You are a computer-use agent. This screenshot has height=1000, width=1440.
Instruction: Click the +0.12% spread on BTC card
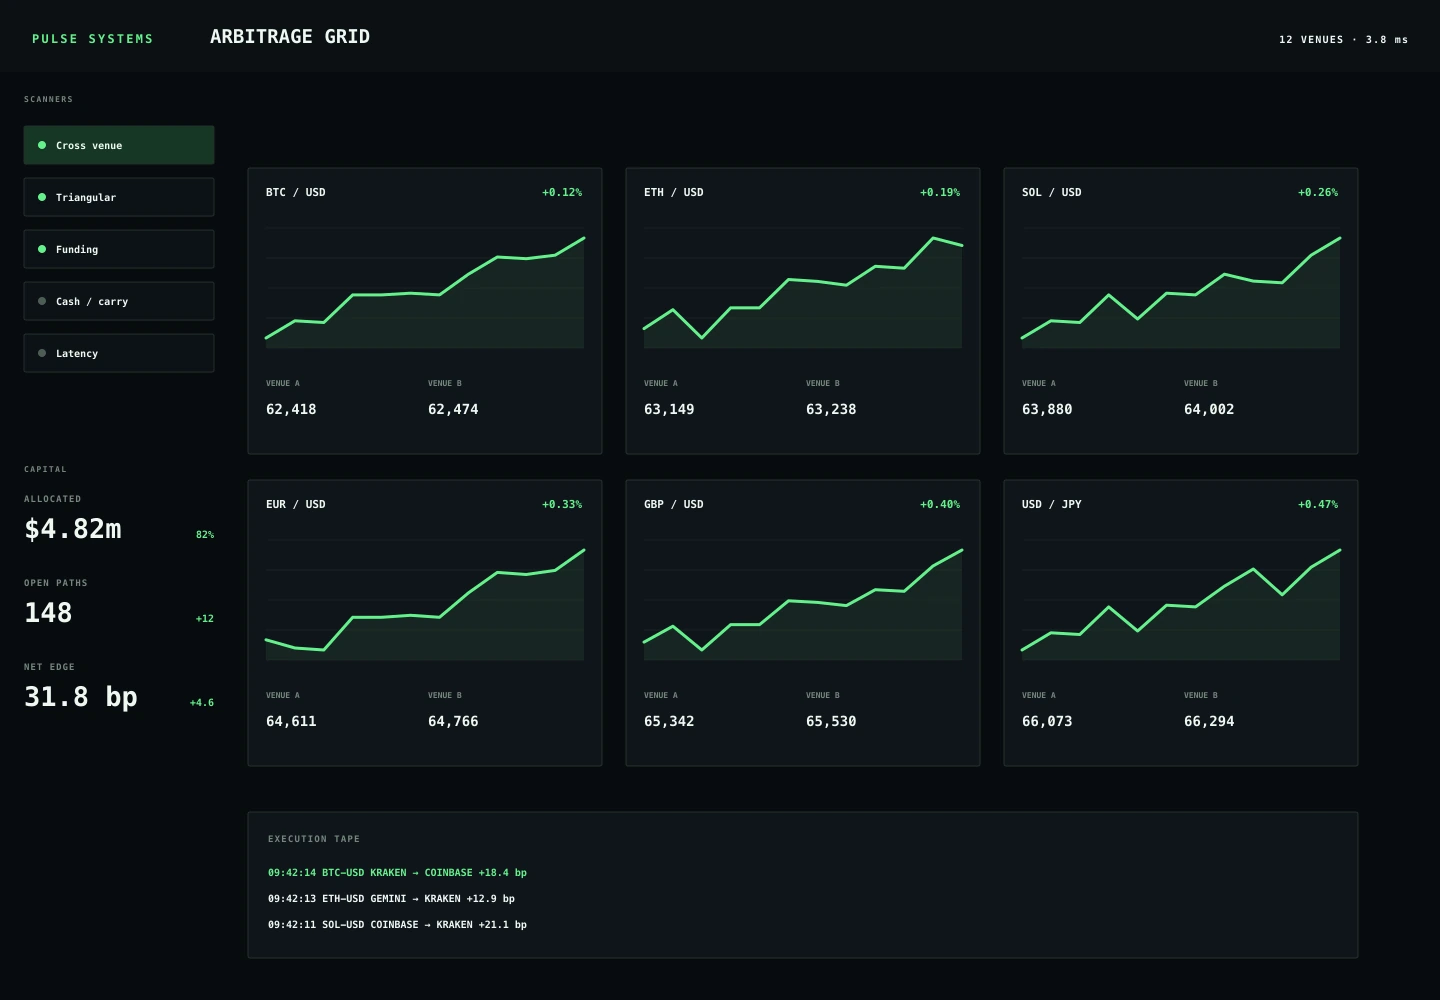[x=562, y=192]
